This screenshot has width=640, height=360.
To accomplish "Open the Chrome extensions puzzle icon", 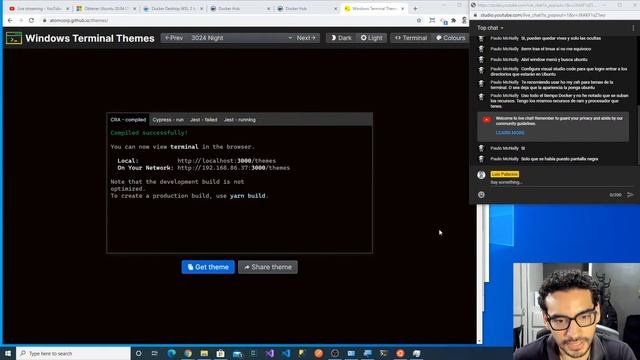I will (x=453, y=20).
